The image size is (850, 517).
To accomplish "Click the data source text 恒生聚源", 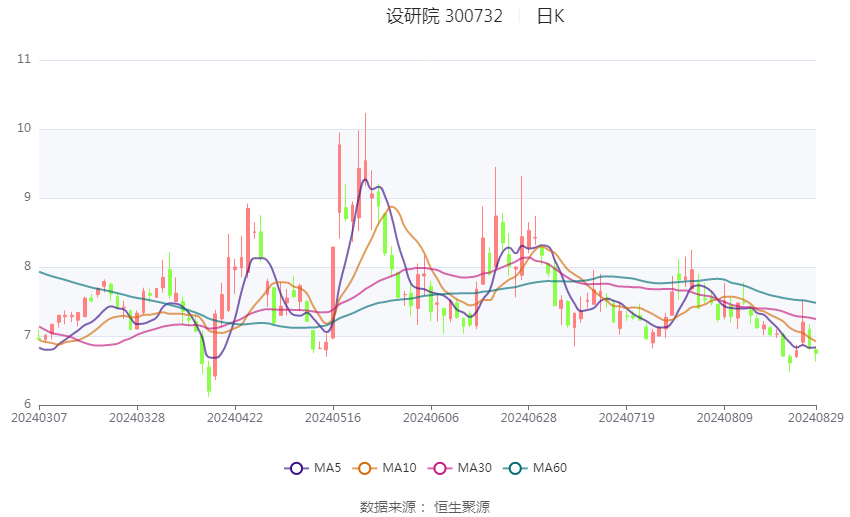I will [x=462, y=507].
